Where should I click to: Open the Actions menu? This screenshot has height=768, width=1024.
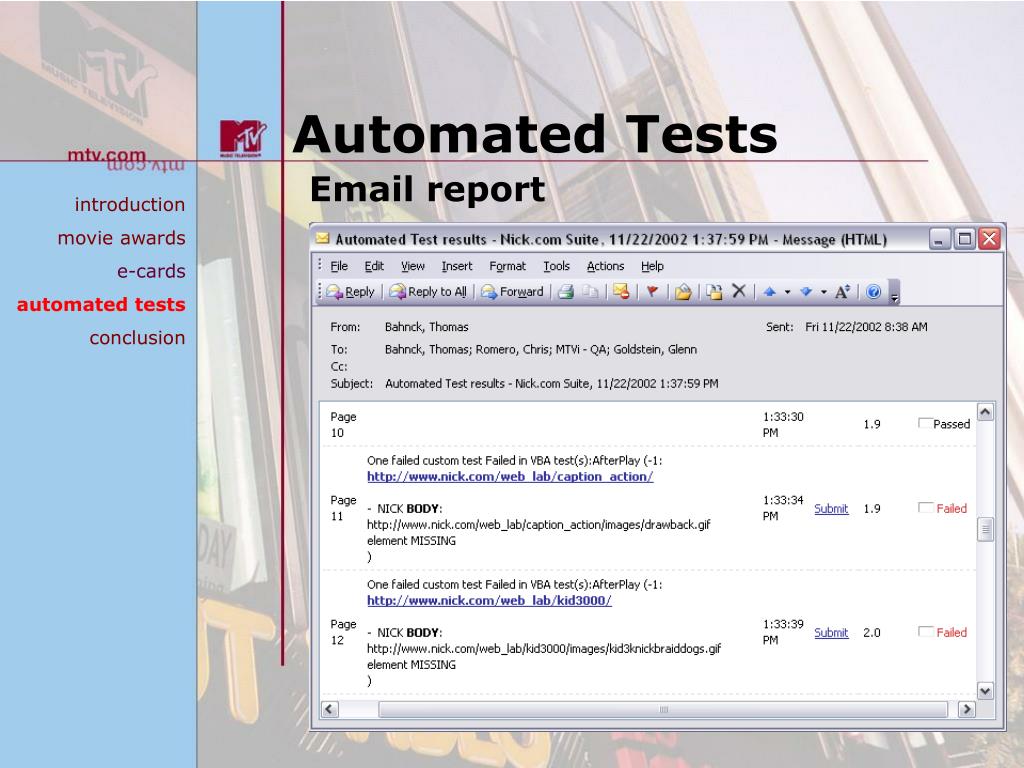(x=605, y=266)
